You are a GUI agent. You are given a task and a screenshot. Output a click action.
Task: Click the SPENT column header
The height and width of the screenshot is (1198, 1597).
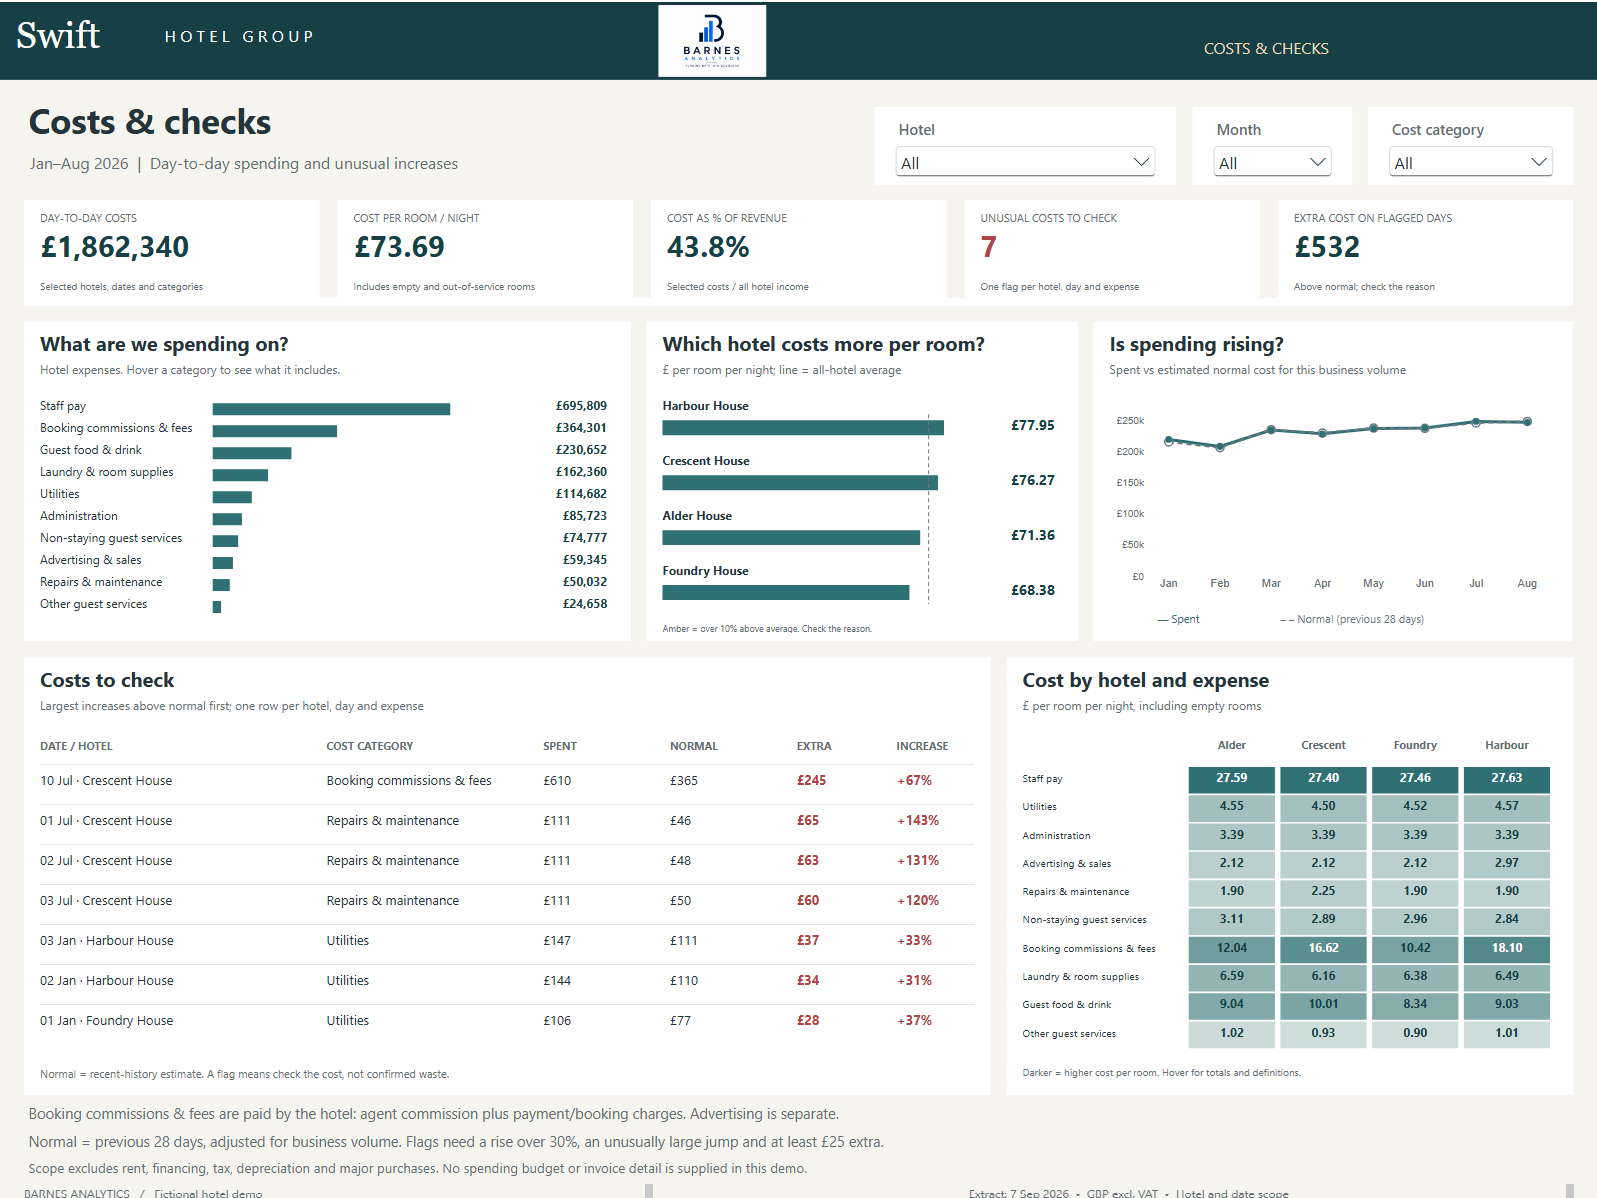pos(560,746)
